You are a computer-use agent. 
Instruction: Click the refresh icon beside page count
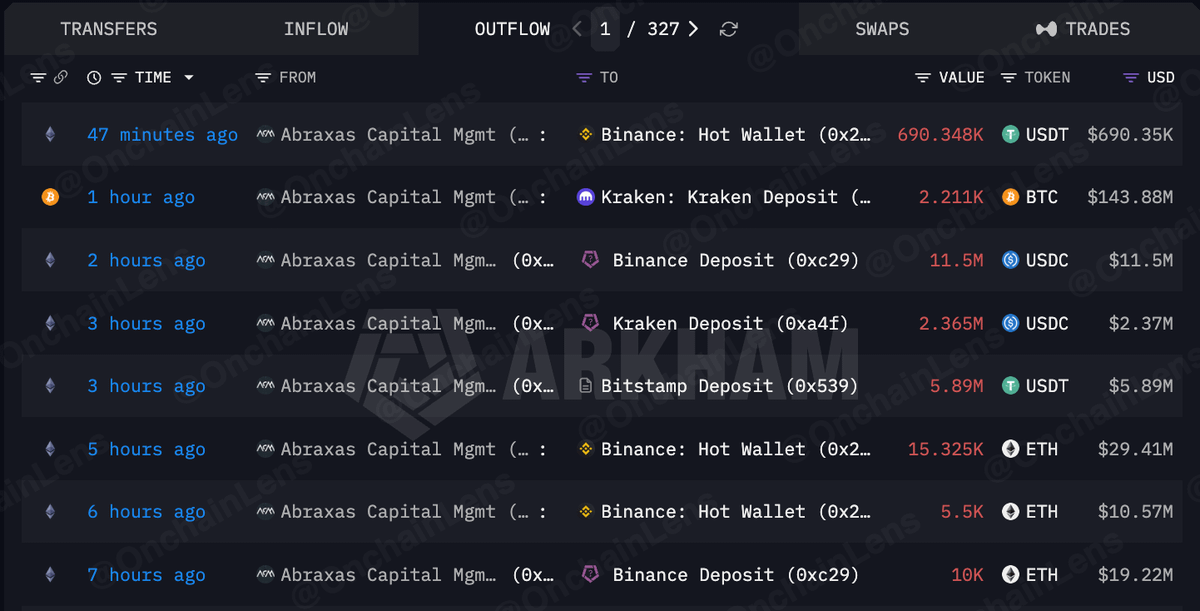pyautogui.click(x=729, y=29)
